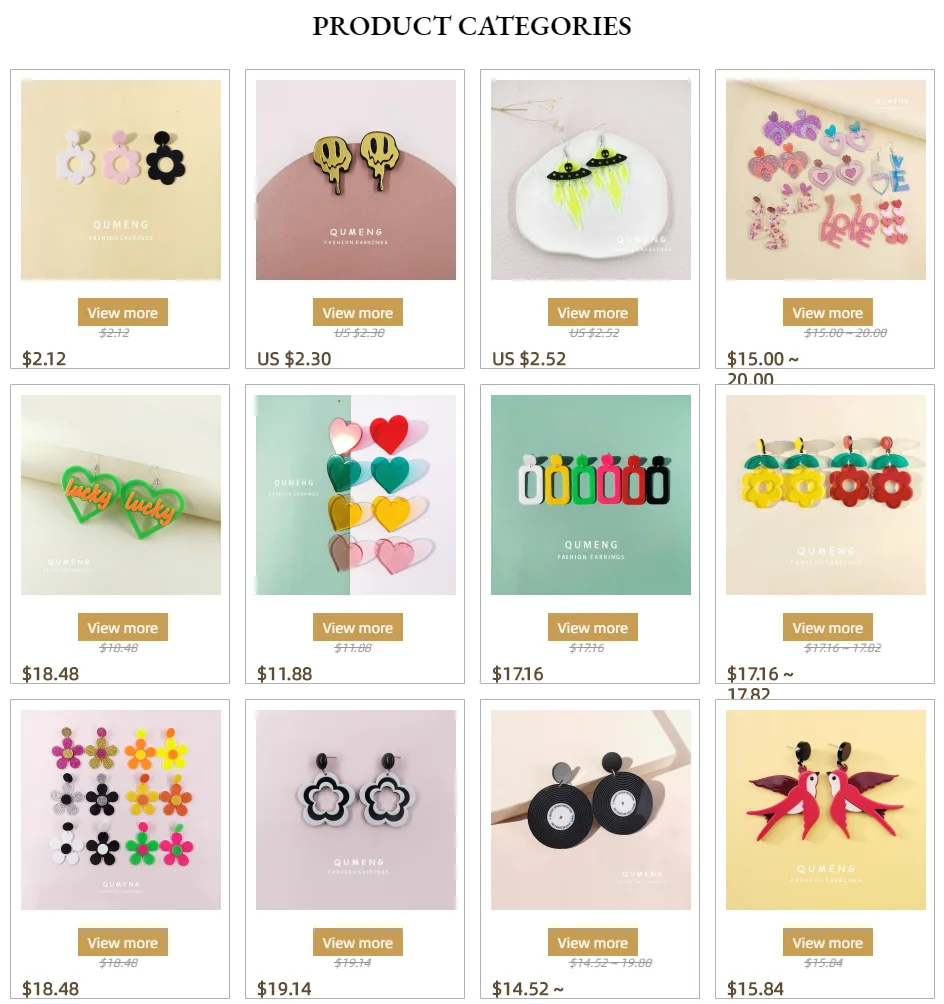Open the black and white flower earrings image
944x1004 pixels.
point(356,810)
